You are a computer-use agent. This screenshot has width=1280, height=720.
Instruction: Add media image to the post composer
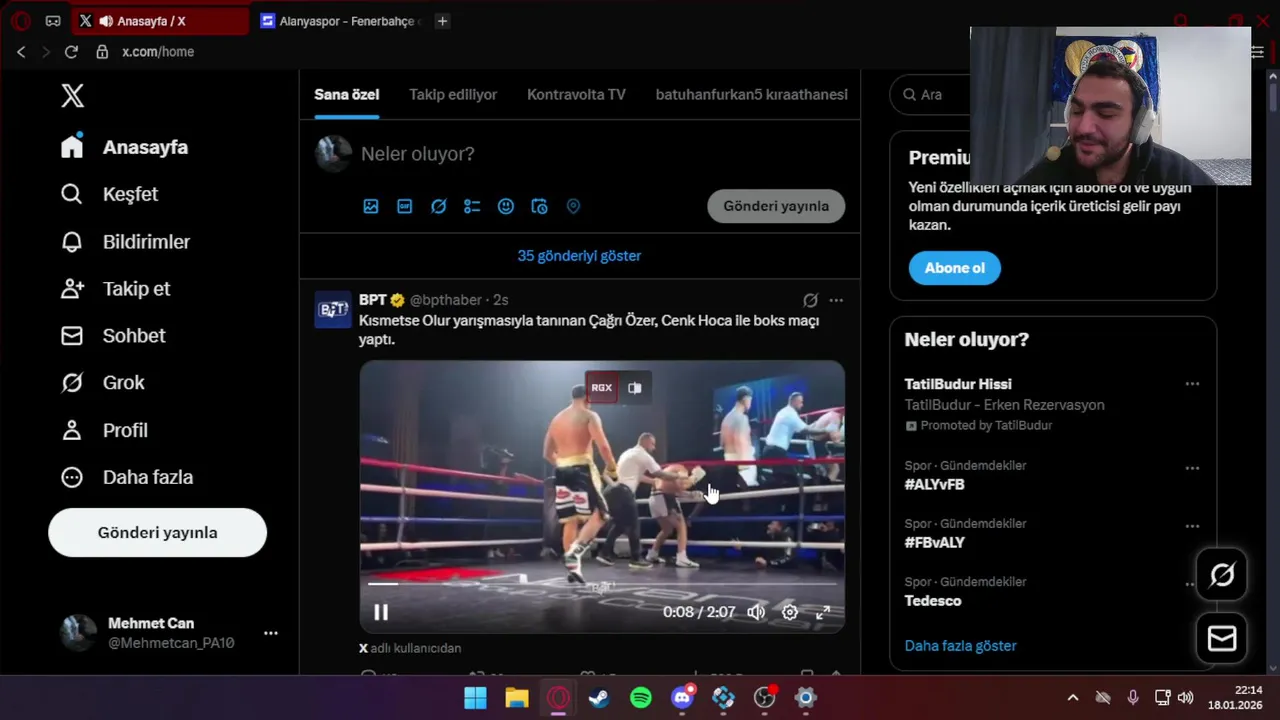pyautogui.click(x=371, y=206)
